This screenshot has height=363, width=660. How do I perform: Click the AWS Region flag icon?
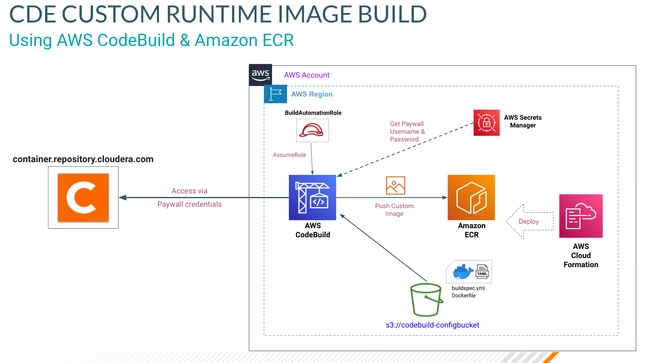coord(275,94)
